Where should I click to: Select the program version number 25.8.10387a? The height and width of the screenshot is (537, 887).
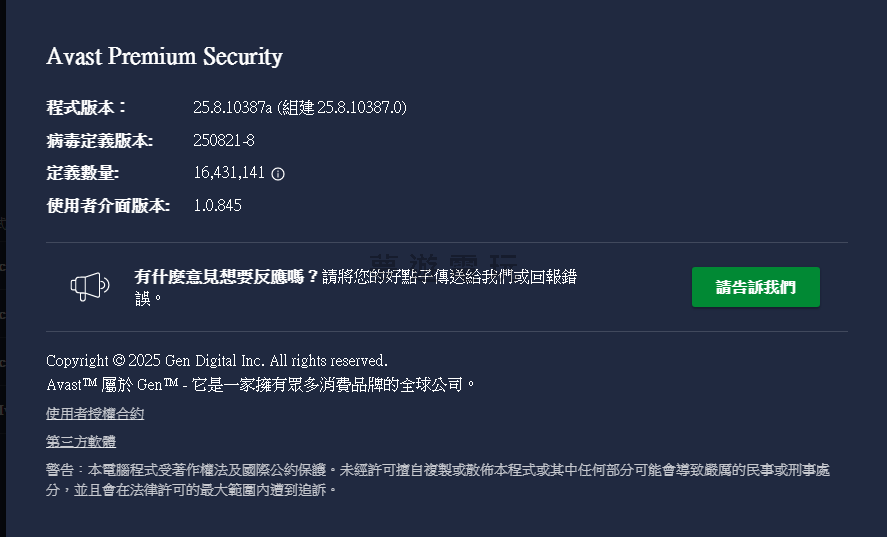(232, 108)
